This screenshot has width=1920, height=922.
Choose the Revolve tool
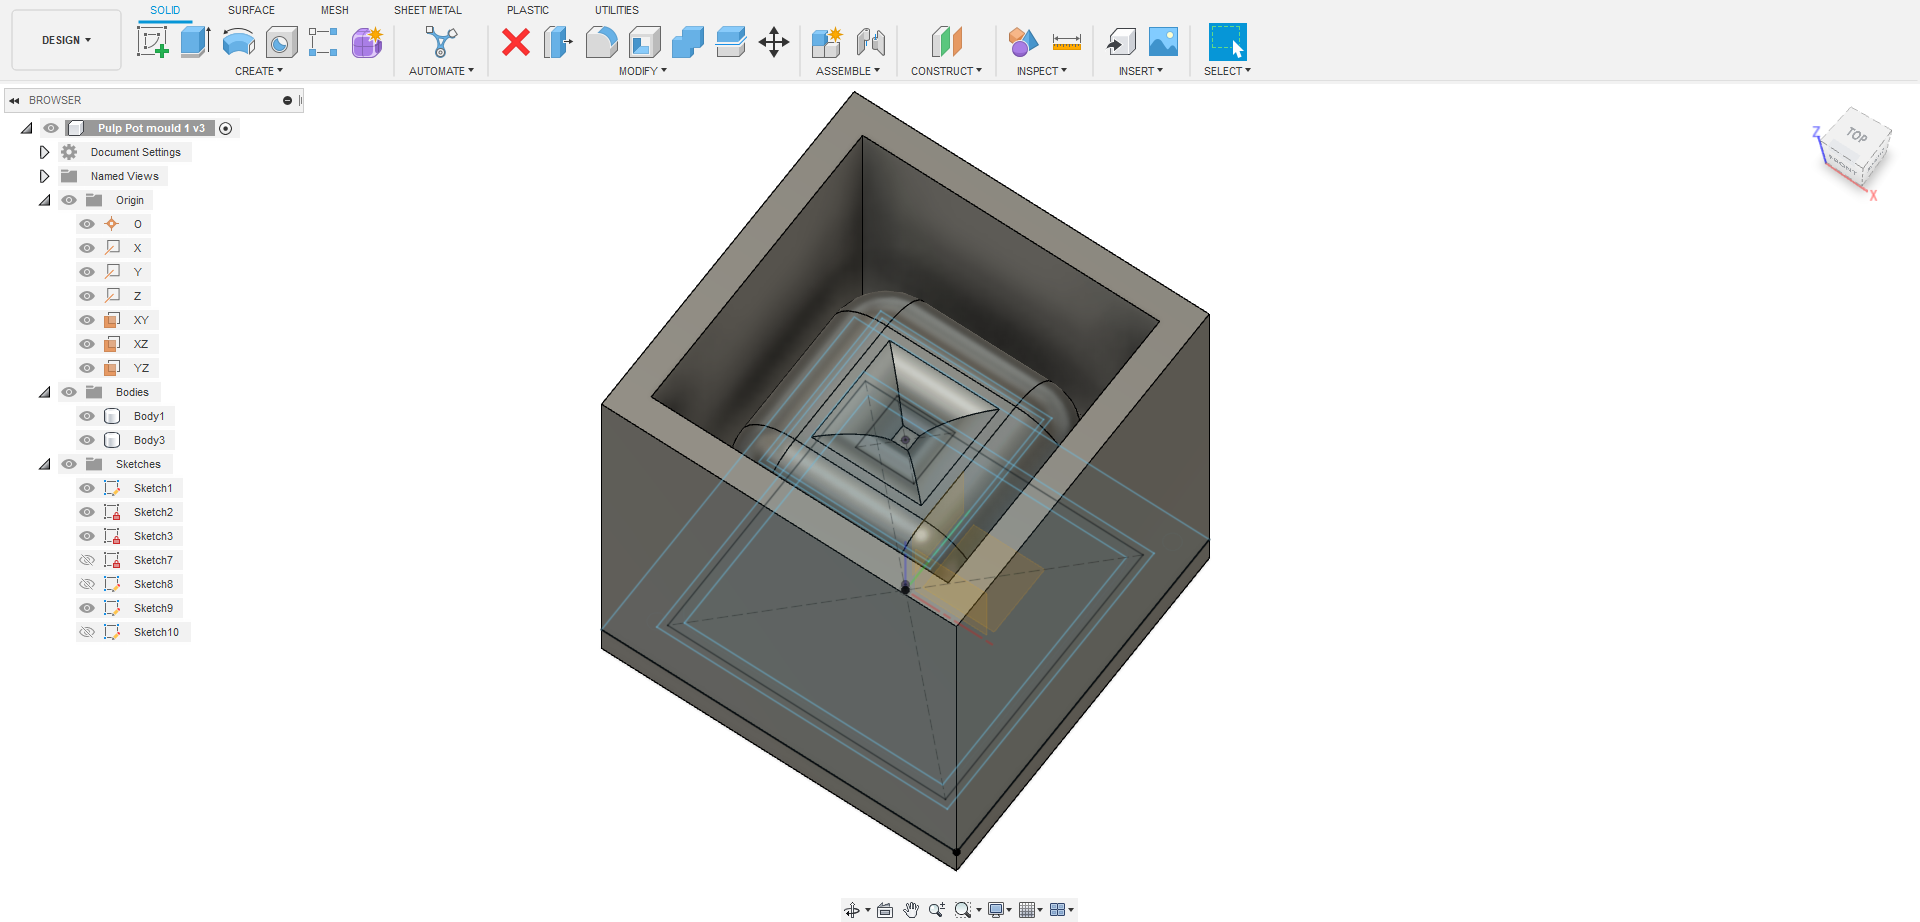click(x=238, y=42)
